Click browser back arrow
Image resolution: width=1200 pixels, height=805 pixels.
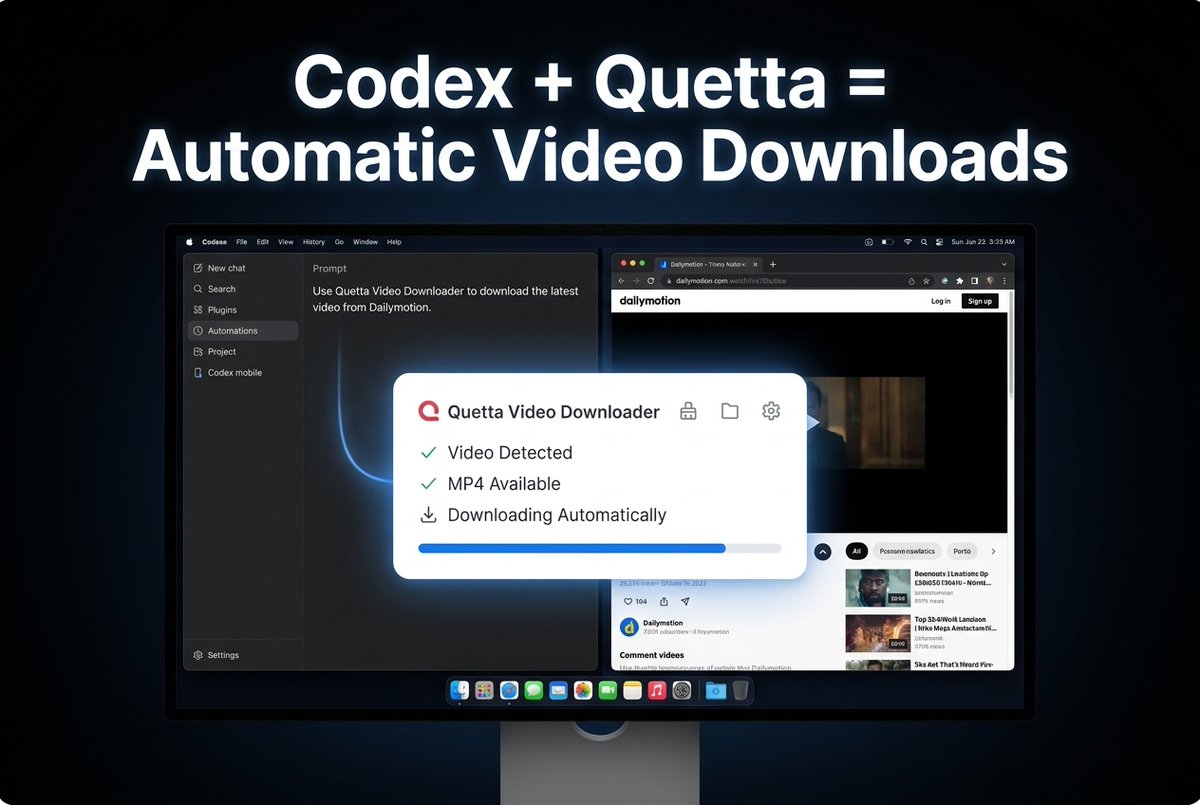[622, 281]
